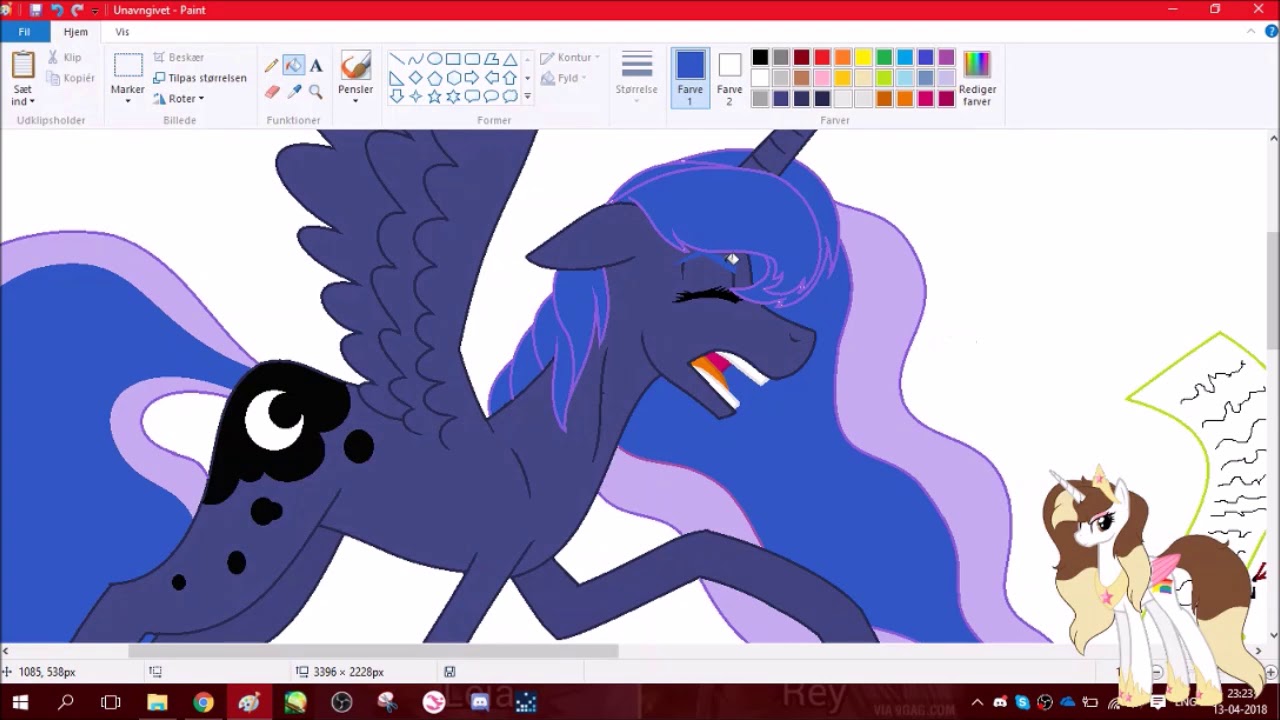Choose the Oval shape

pos(434,59)
